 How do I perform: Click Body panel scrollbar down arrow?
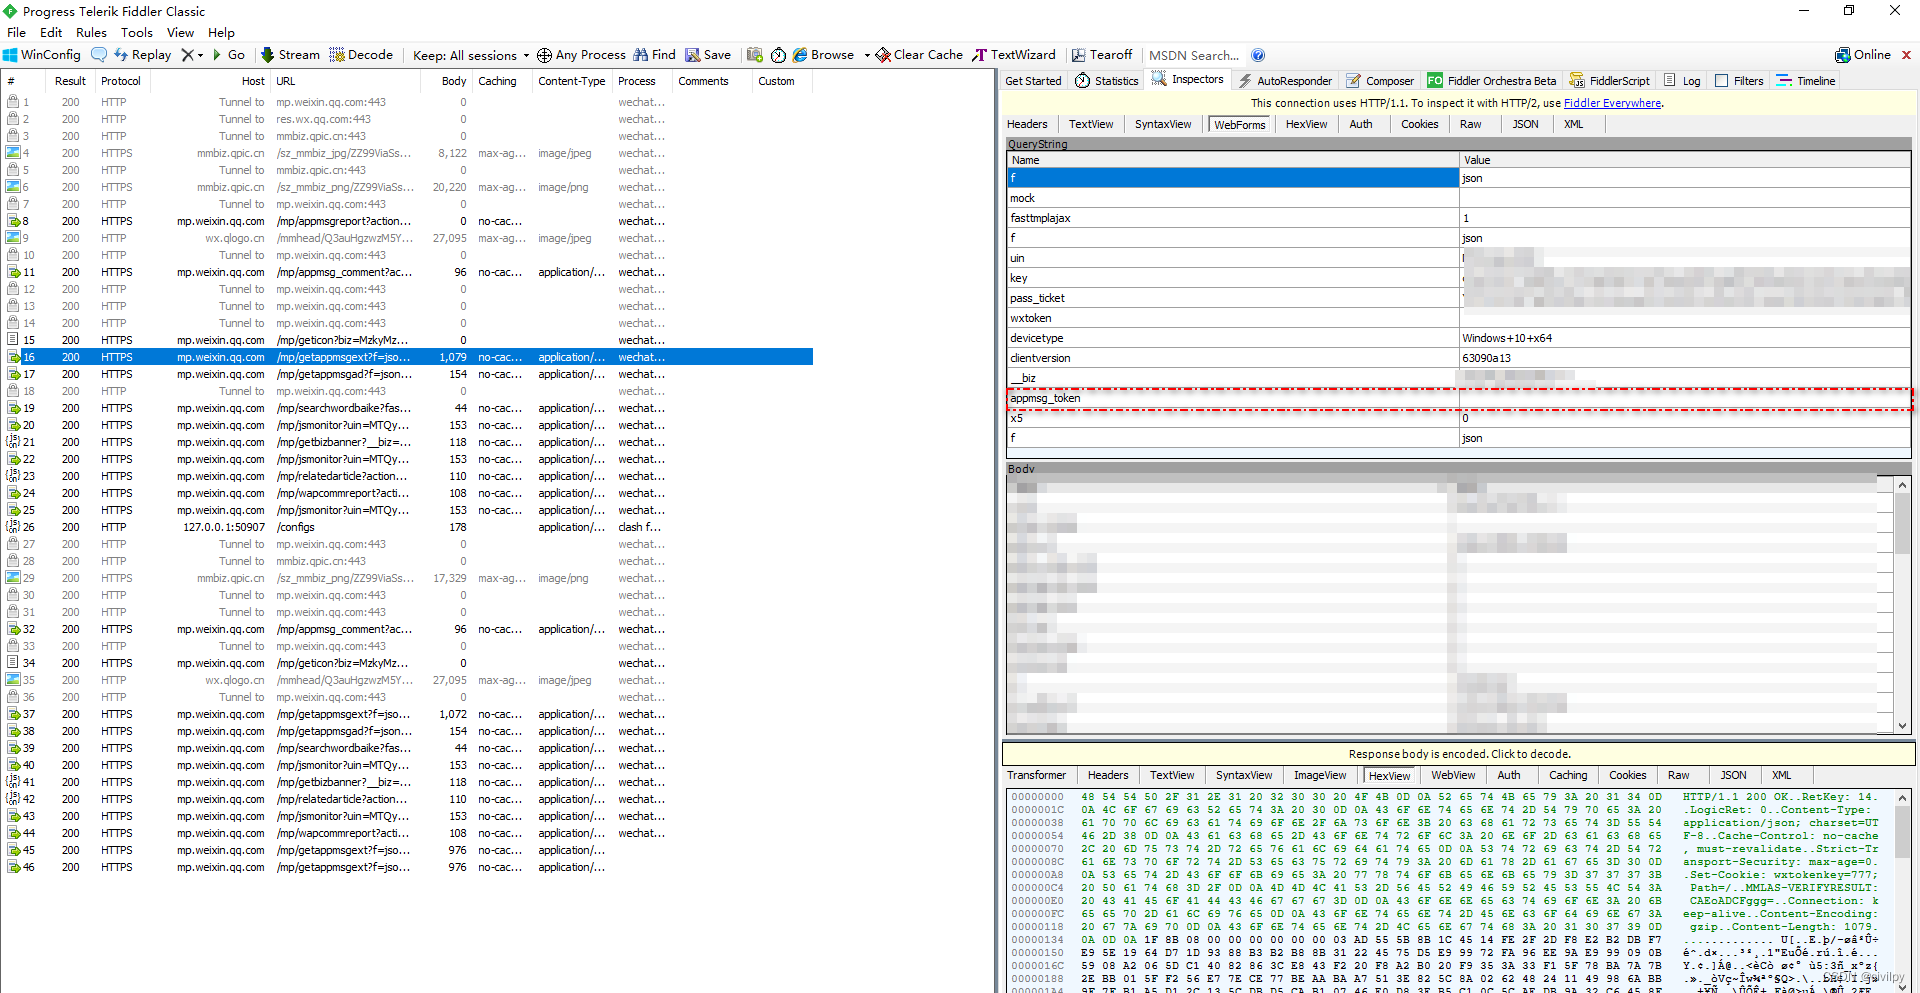[1902, 726]
